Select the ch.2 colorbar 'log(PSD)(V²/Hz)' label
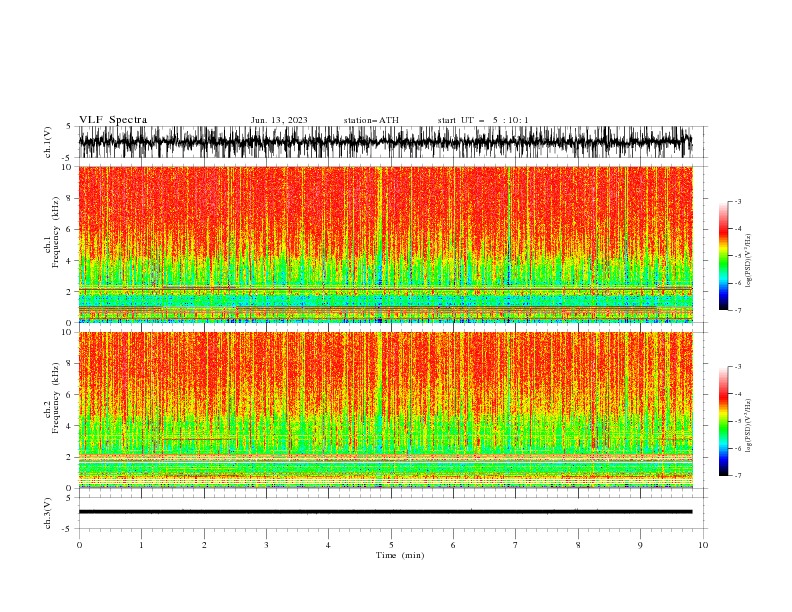The width and height of the screenshot is (792, 612). (749, 425)
